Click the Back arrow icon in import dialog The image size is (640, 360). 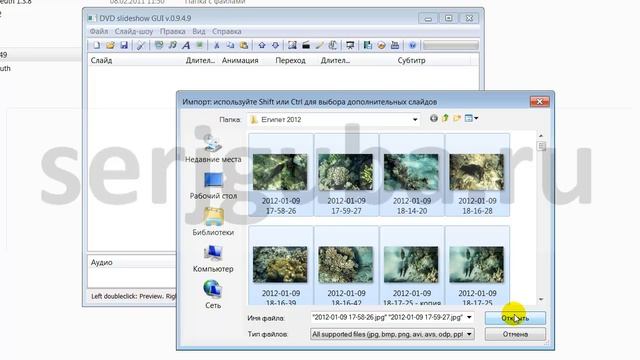tap(434, 118)
